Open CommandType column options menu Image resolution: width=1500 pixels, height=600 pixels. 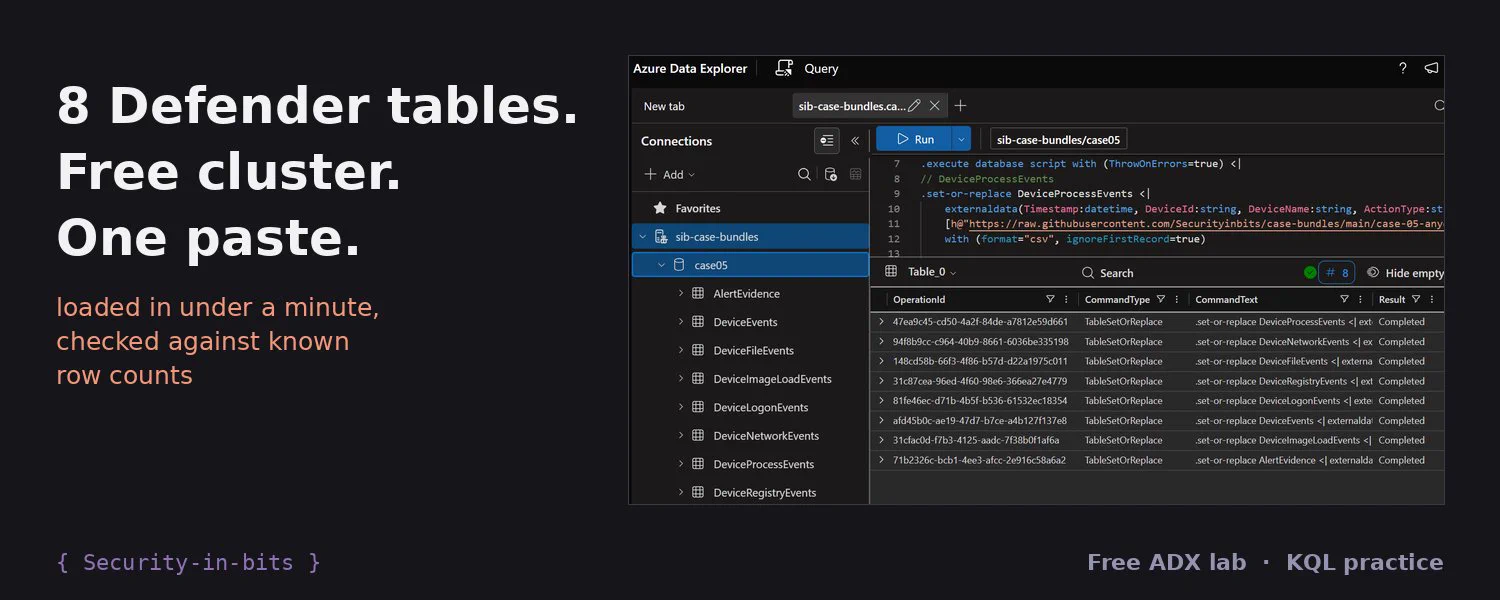point(1175,299)
